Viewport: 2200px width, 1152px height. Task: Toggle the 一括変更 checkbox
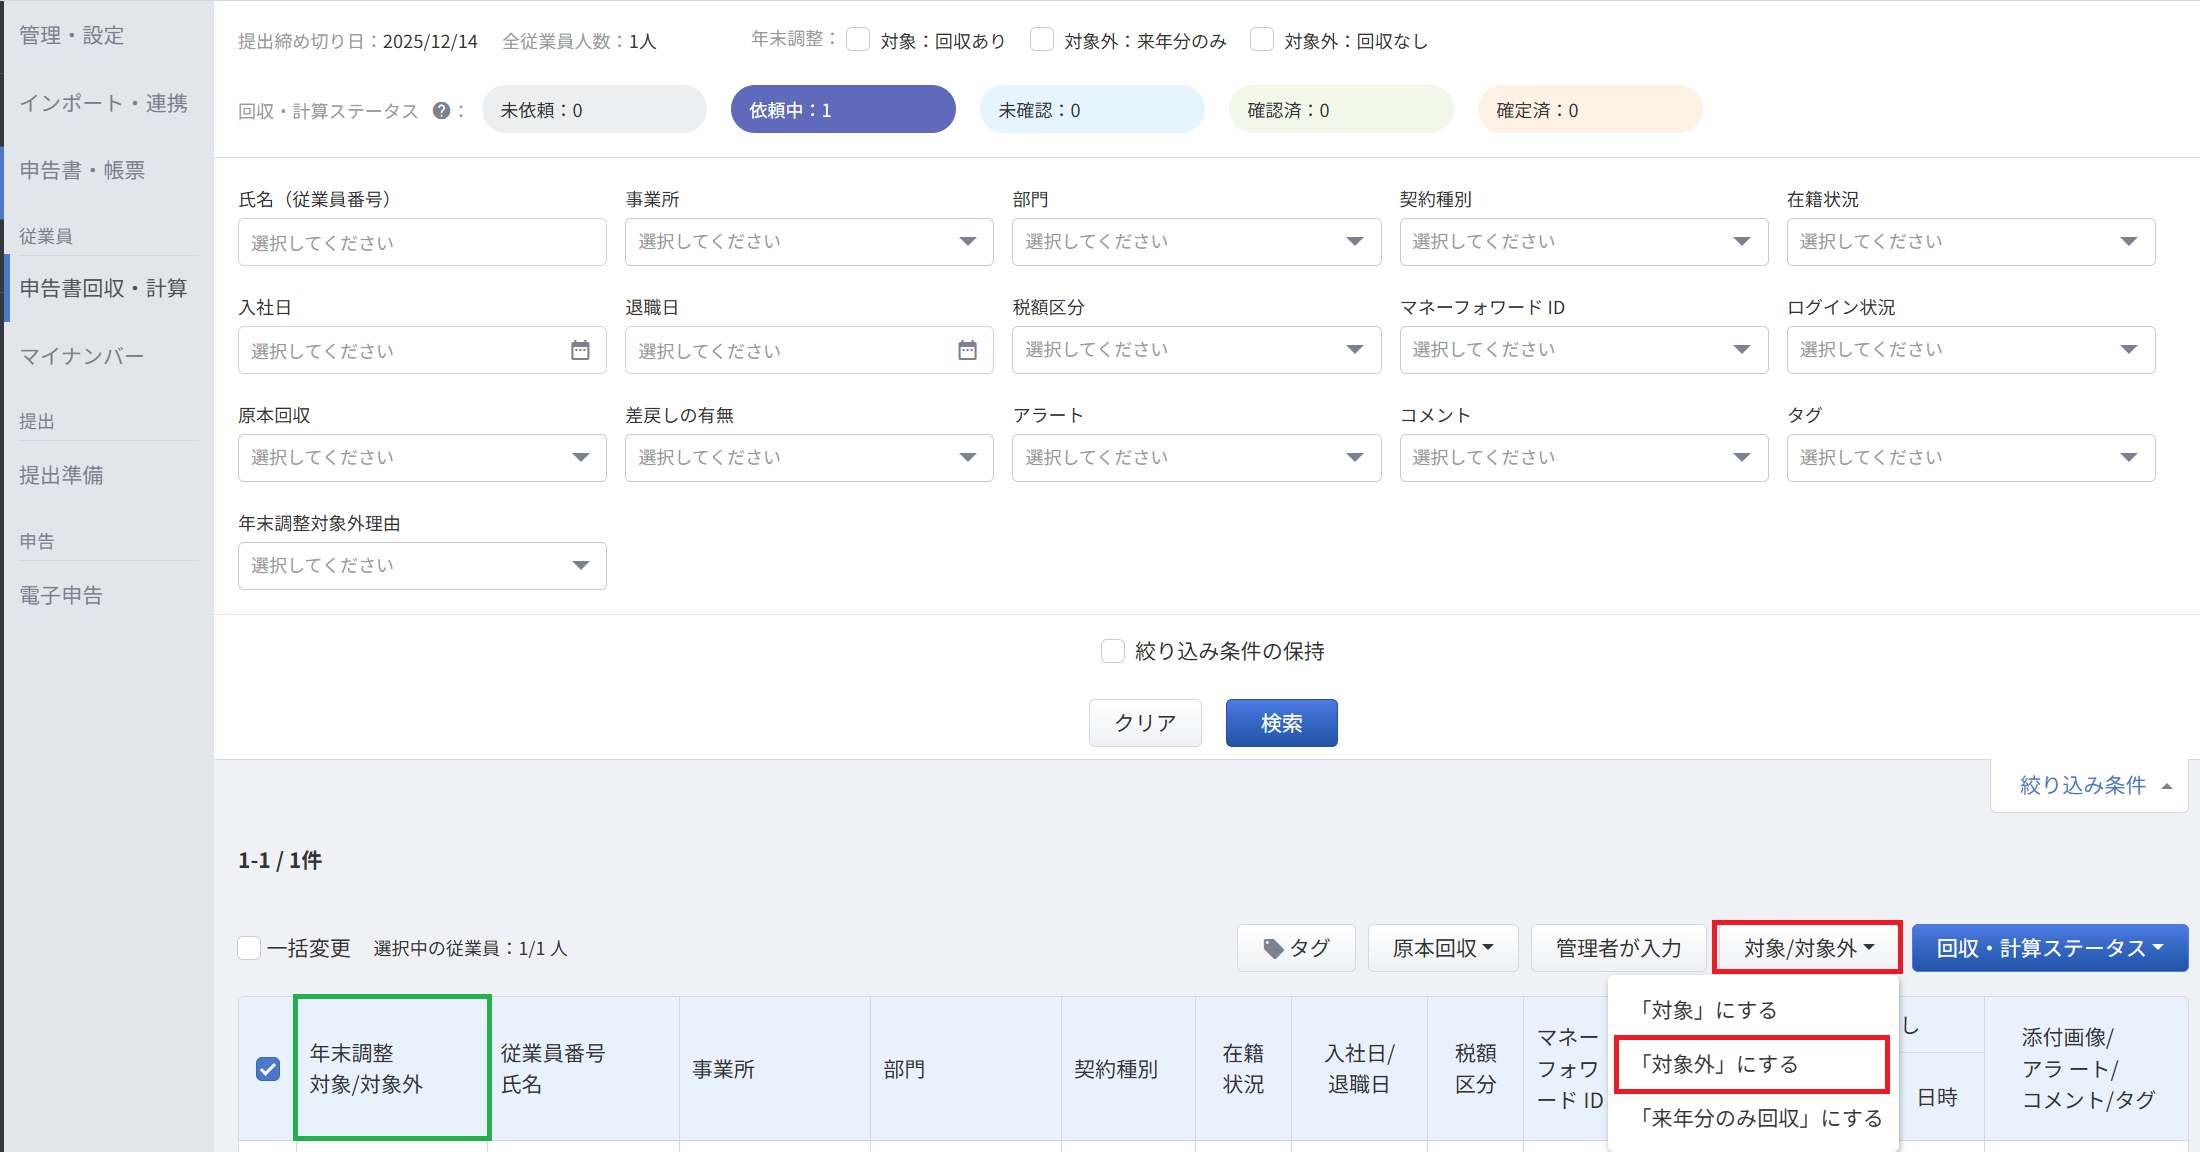[249, 948]
